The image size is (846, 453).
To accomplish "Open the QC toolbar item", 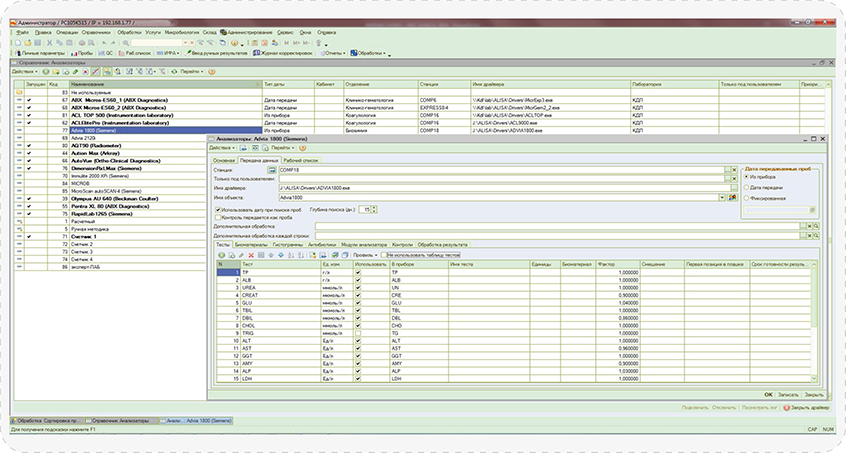I will click(106, 53).
